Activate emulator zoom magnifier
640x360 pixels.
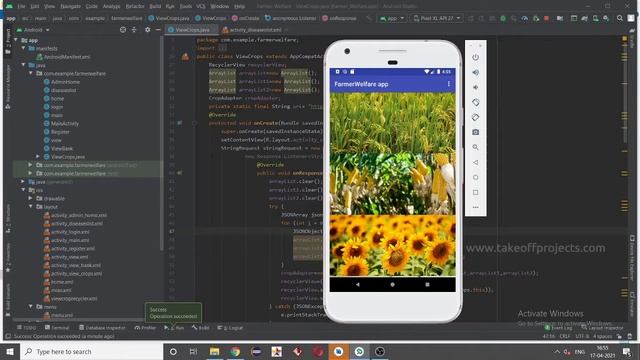tap(476, 147)
